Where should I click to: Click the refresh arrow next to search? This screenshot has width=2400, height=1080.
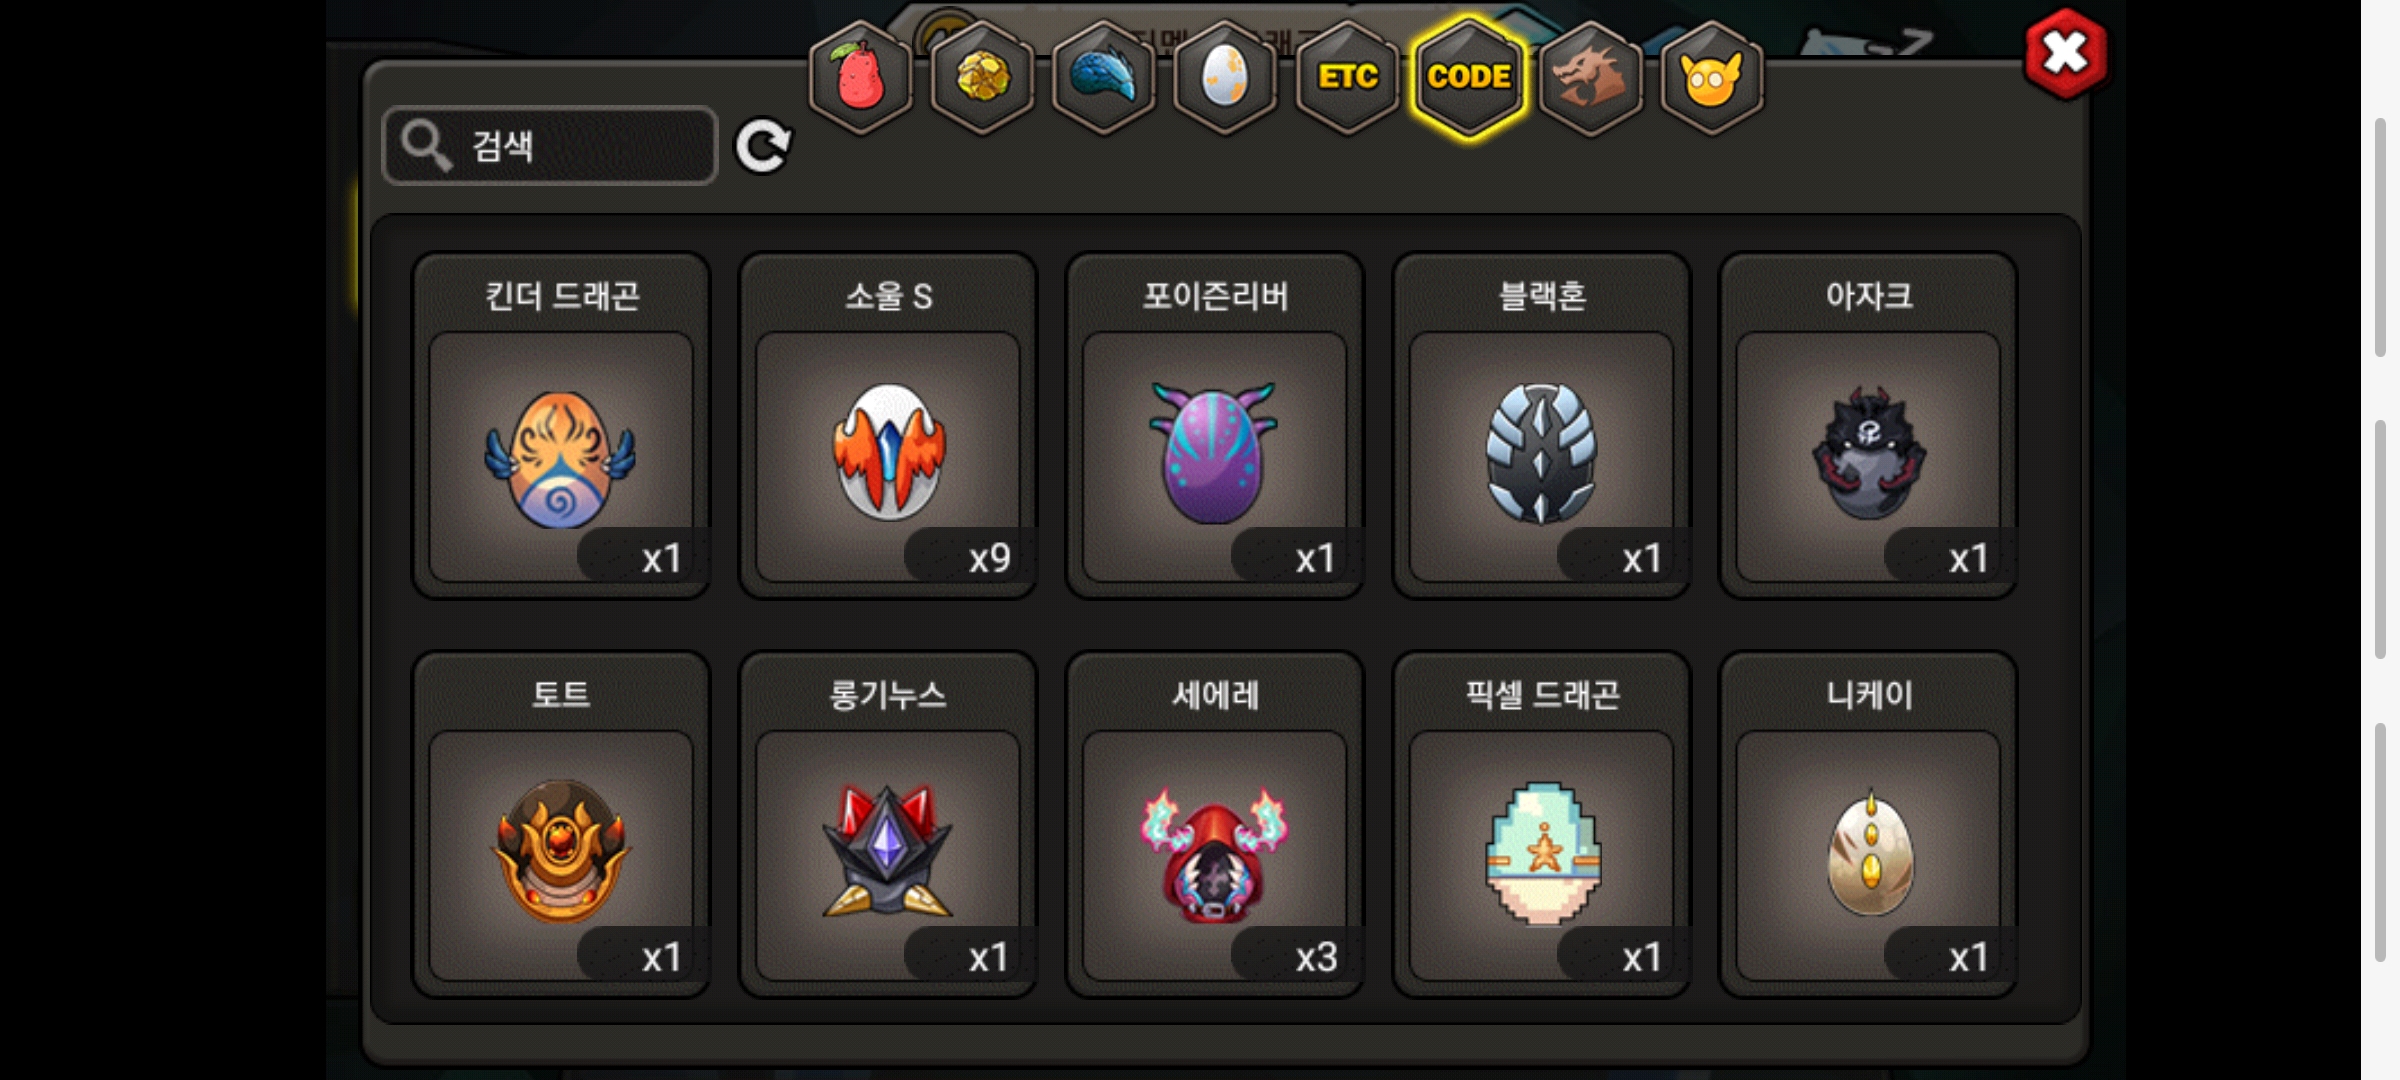(x=763, y=147)
